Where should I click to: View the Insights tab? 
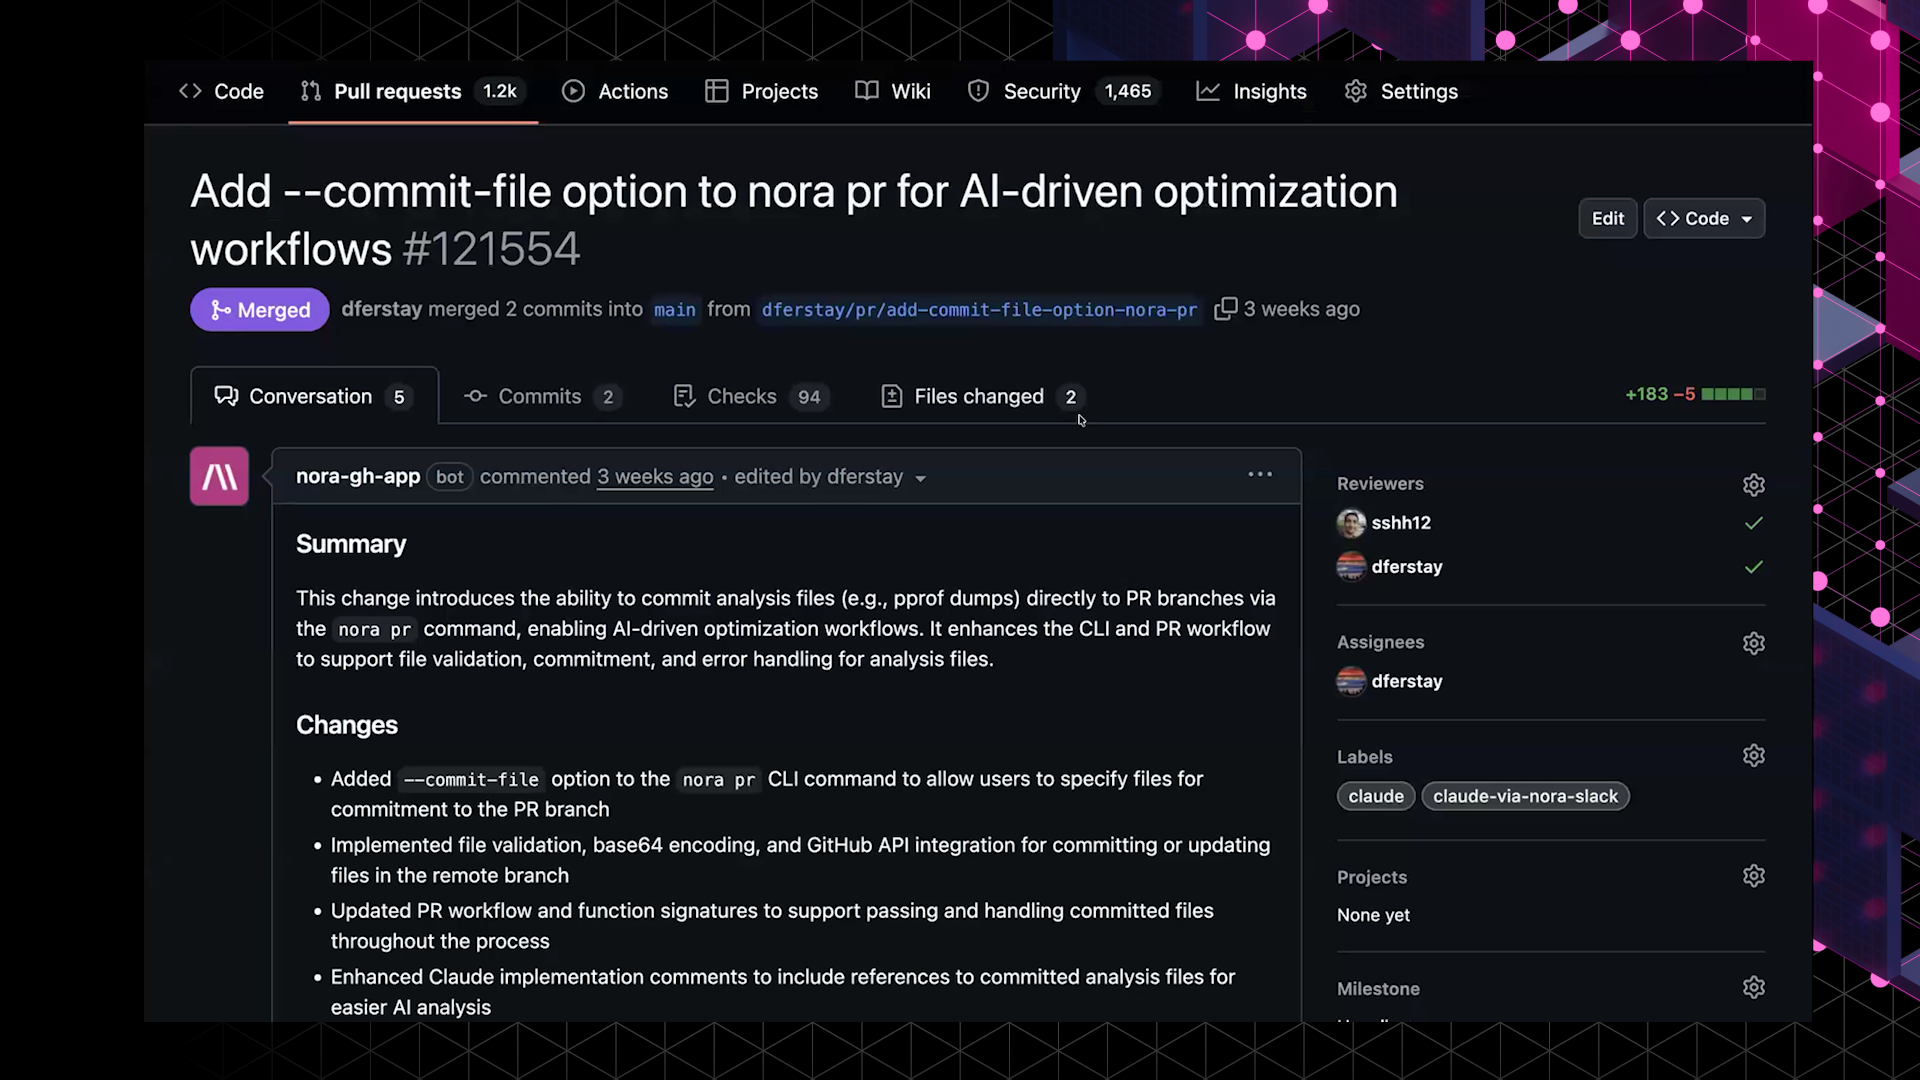coord(1251,91)
